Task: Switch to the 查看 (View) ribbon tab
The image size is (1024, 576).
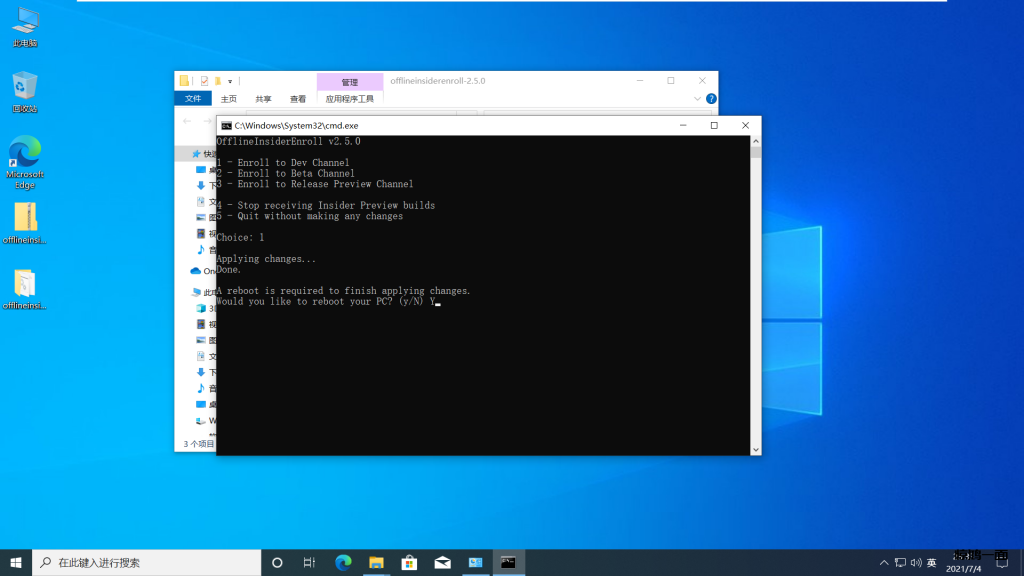Action: 298,99
